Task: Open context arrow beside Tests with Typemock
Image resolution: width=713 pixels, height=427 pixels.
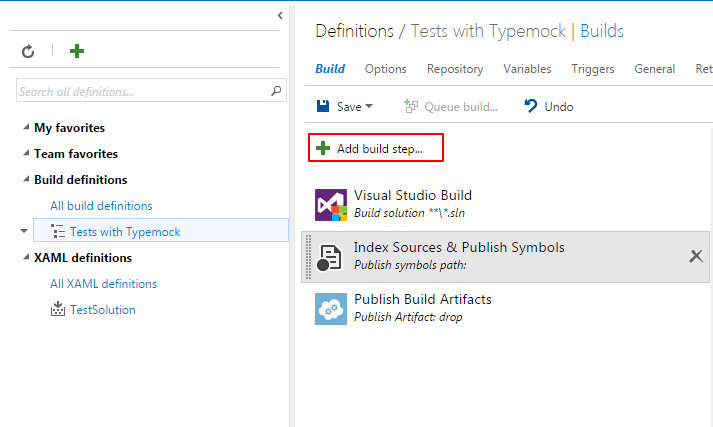Action: (x=24, y=231)
